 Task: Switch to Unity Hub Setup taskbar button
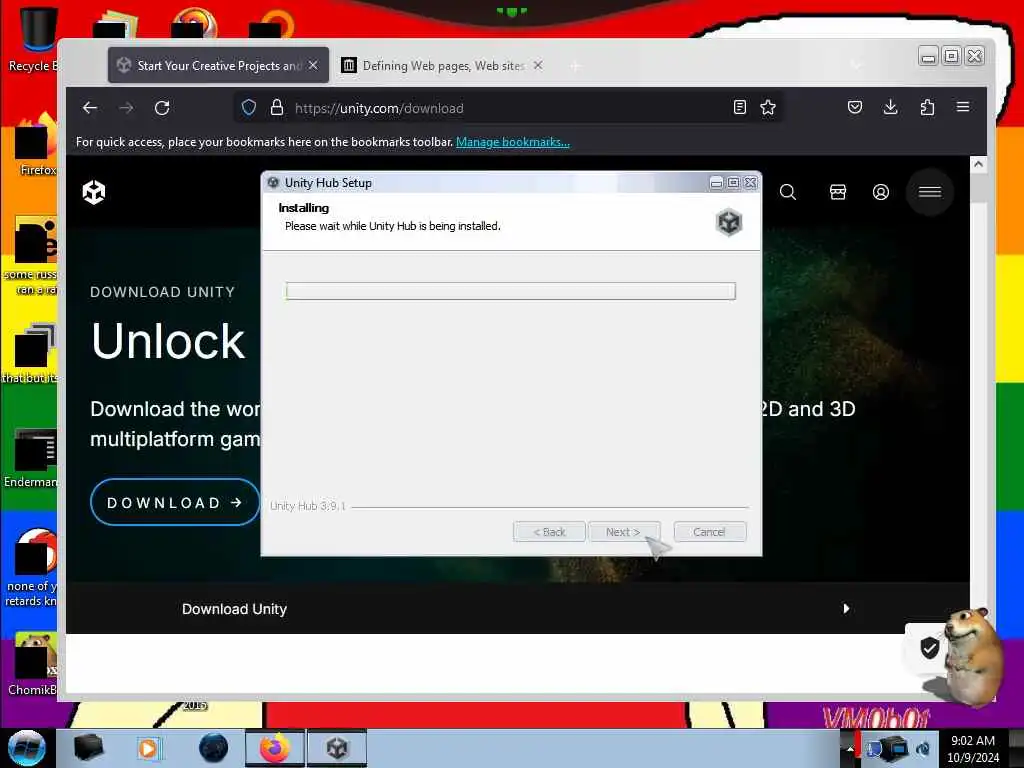[336, 748]
